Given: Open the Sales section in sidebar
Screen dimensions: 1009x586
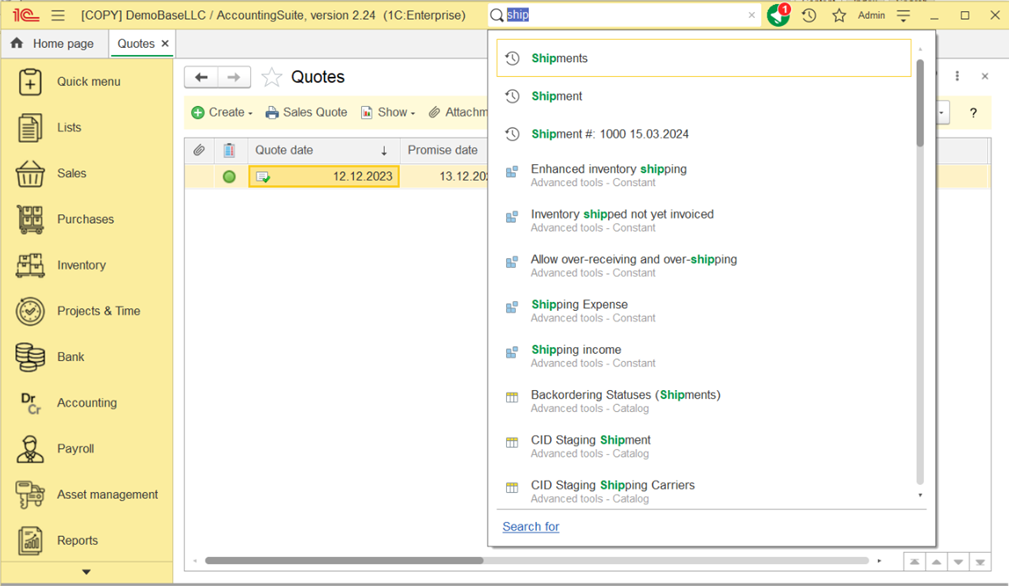Looking at the screenshot, I should click(x=71, y=174).
